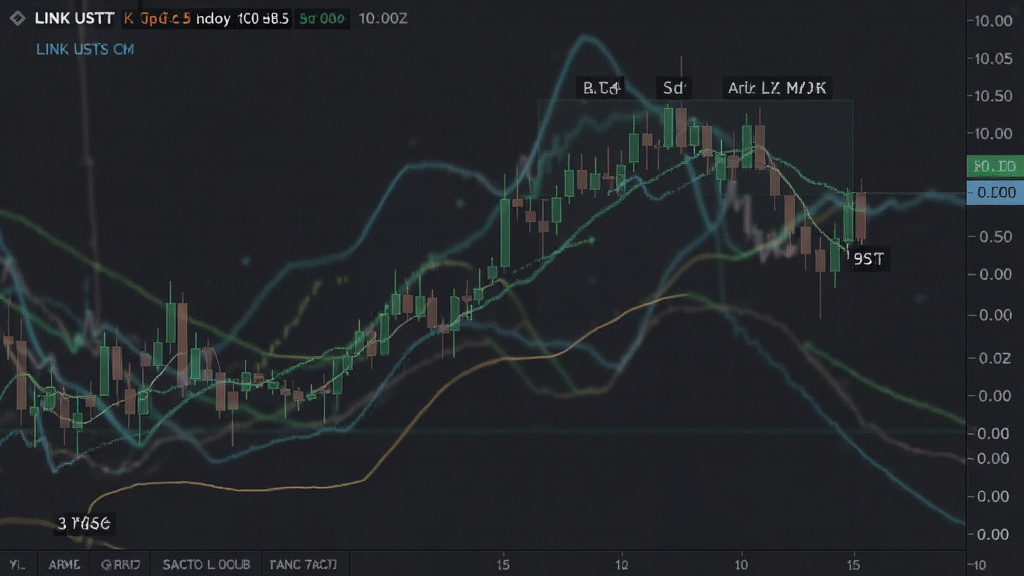1024x576 pixels.
Task: Click the green 'So 000' header value
Action: point(322,18)
